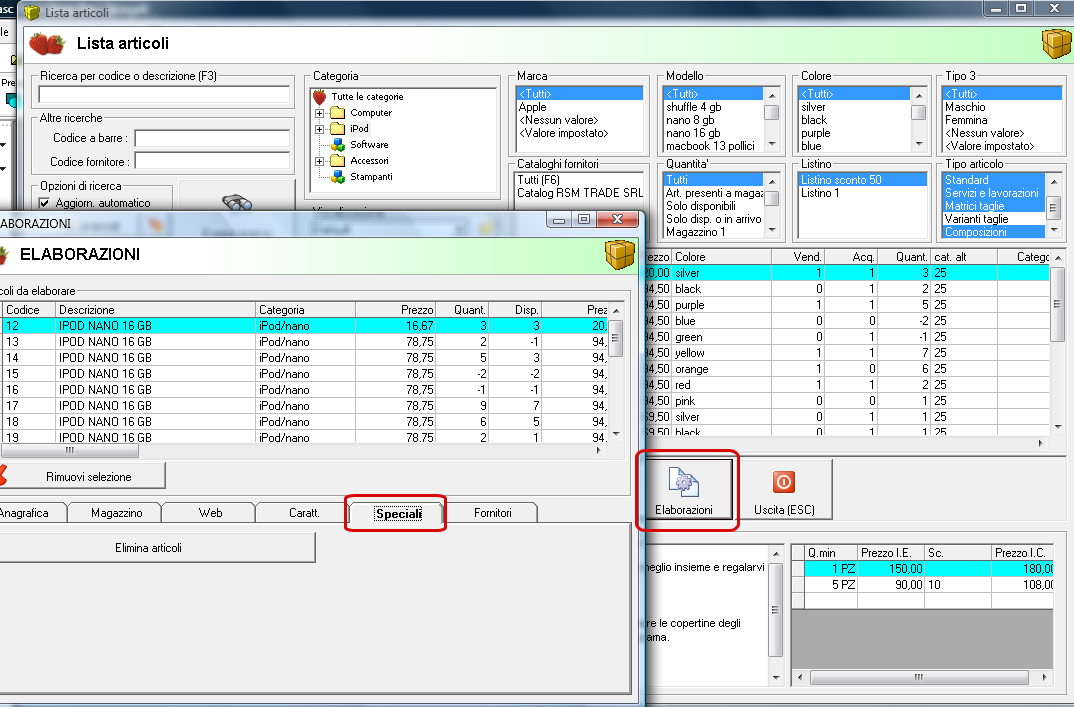1074x707 pixels.
Task: Click the Accessori folder icon
Action: (338, 161)
